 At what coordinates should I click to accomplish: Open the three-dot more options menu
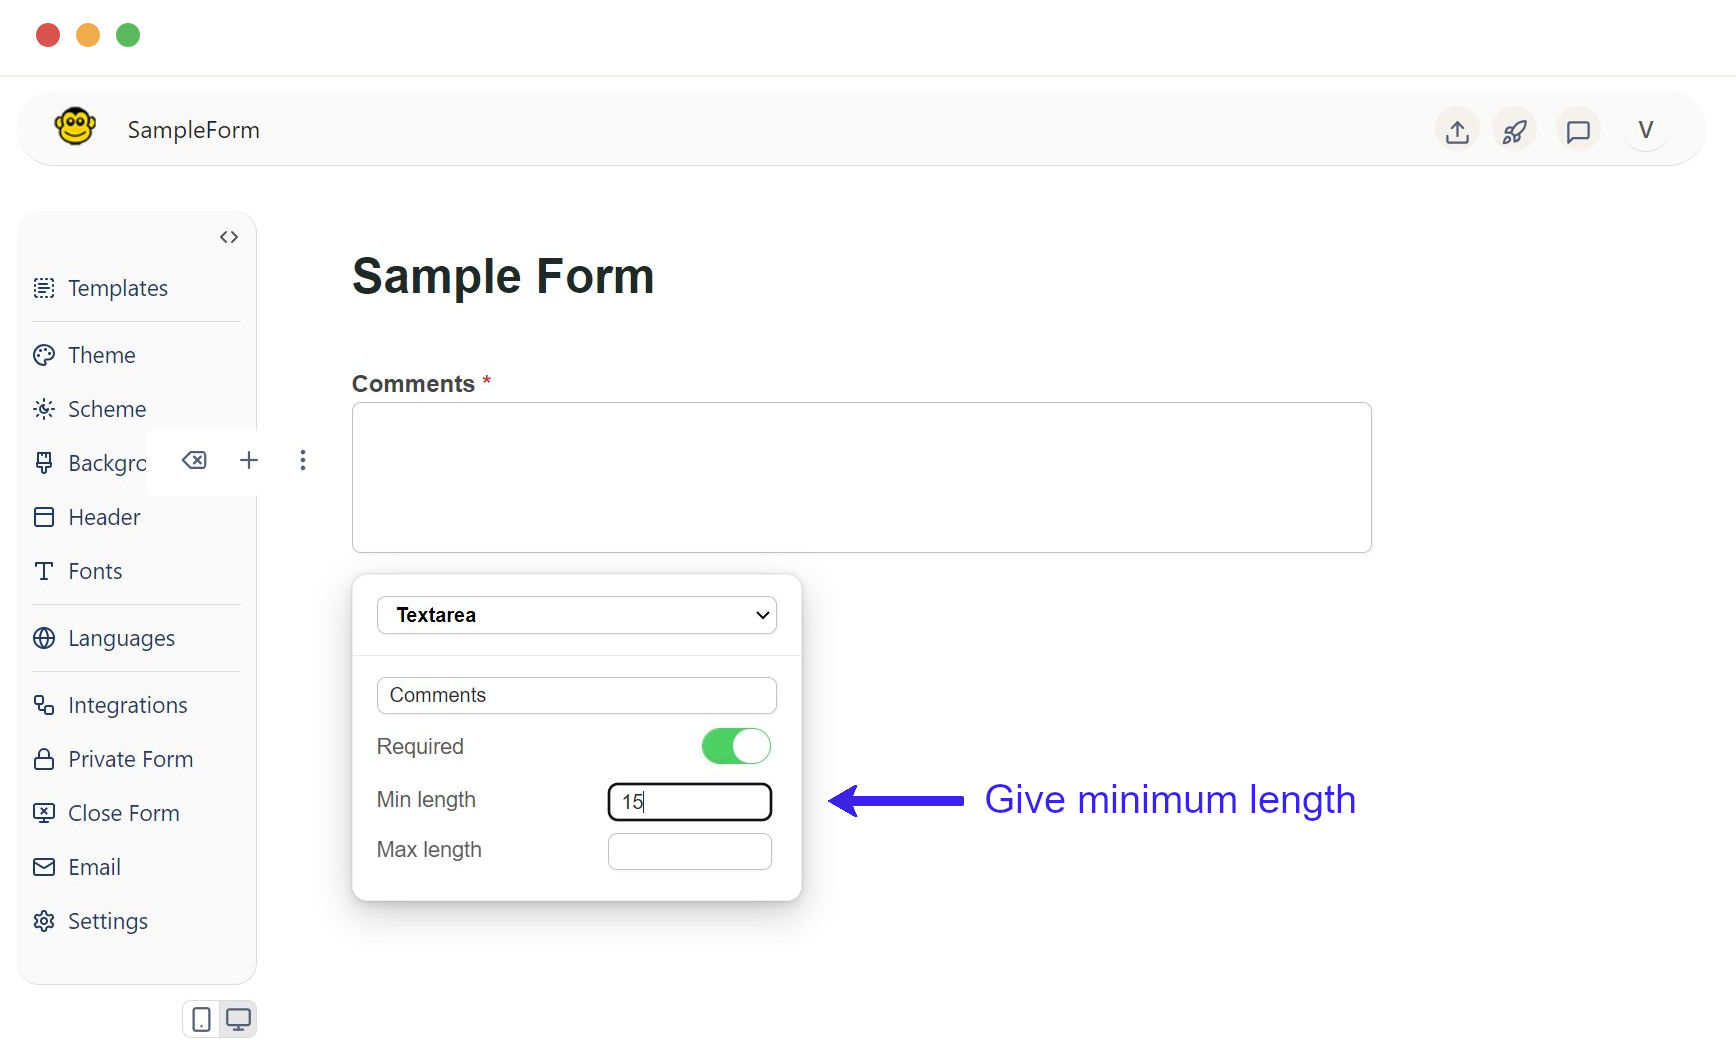pyautogui.click(x=303, y=460)
